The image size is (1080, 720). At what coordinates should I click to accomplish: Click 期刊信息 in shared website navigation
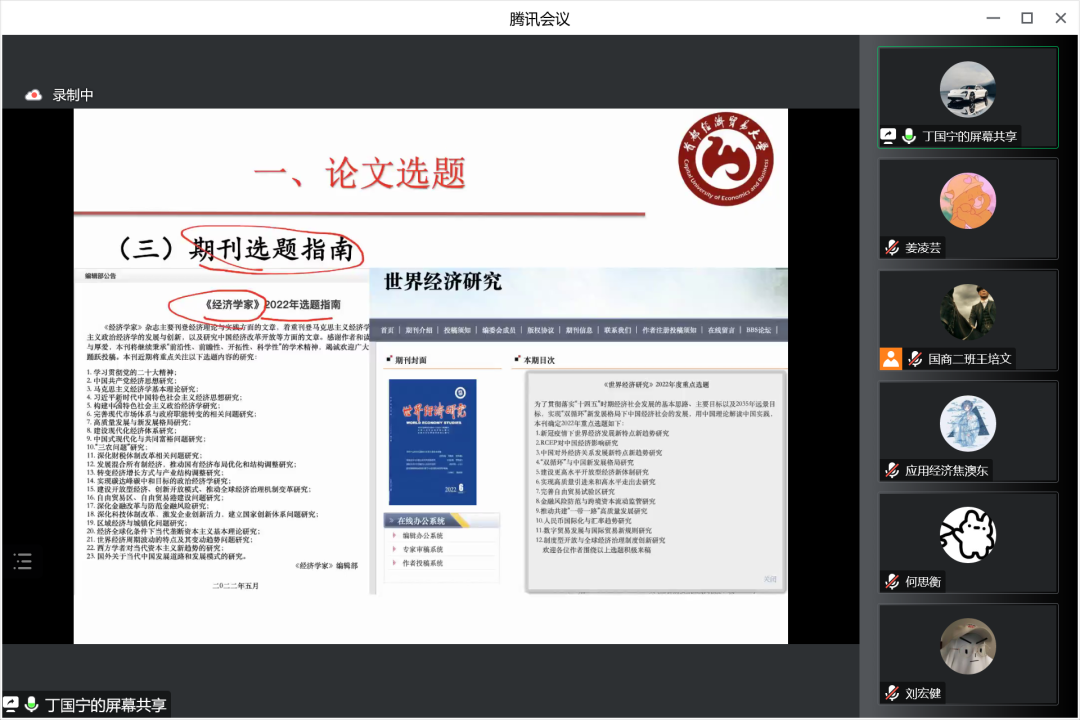pos(579,330)
